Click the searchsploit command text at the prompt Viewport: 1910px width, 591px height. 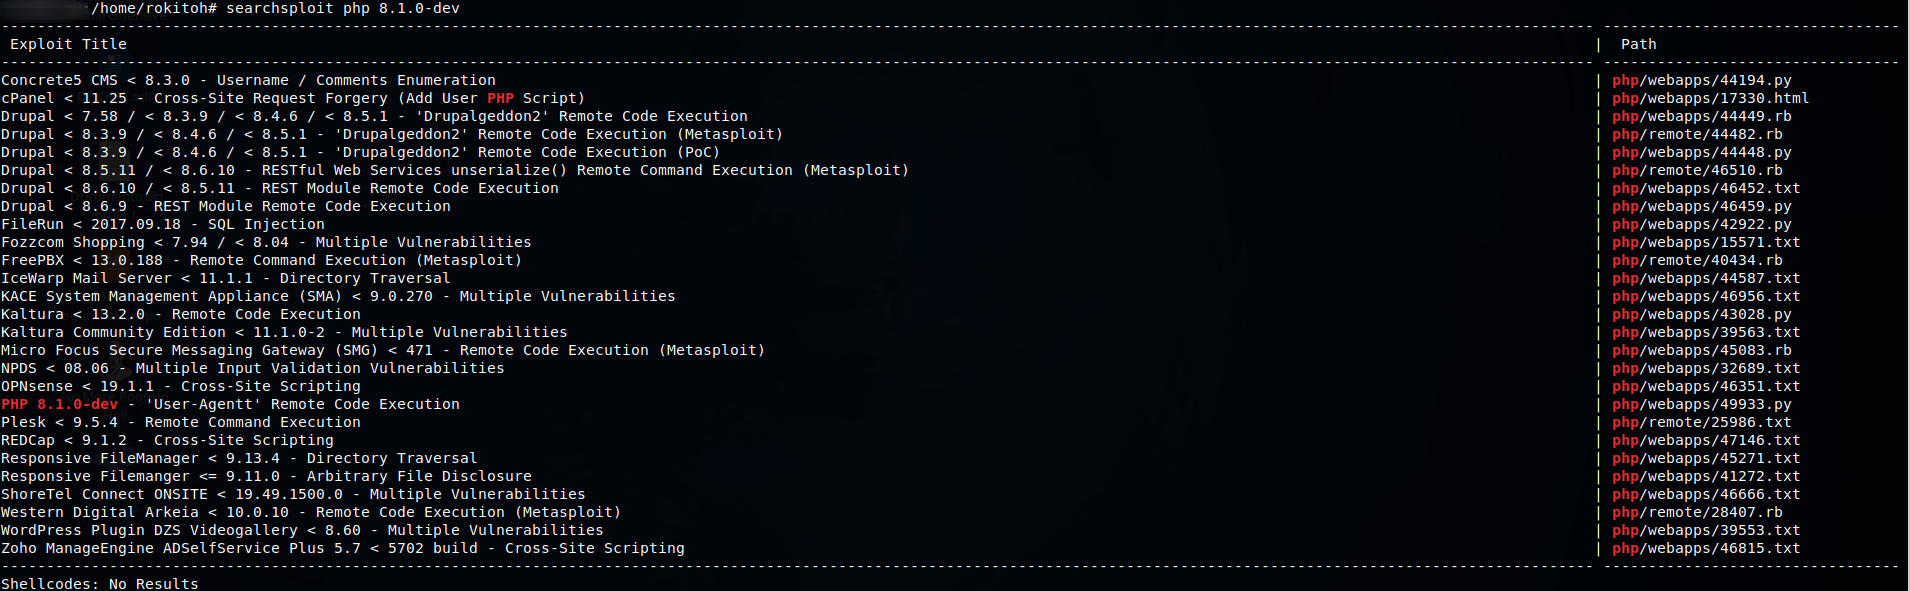342,8
